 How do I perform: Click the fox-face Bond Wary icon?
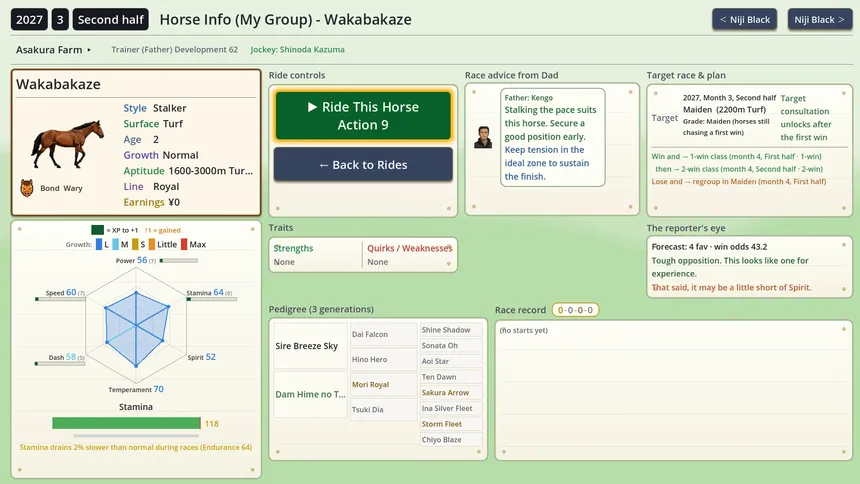pos(27,188)
